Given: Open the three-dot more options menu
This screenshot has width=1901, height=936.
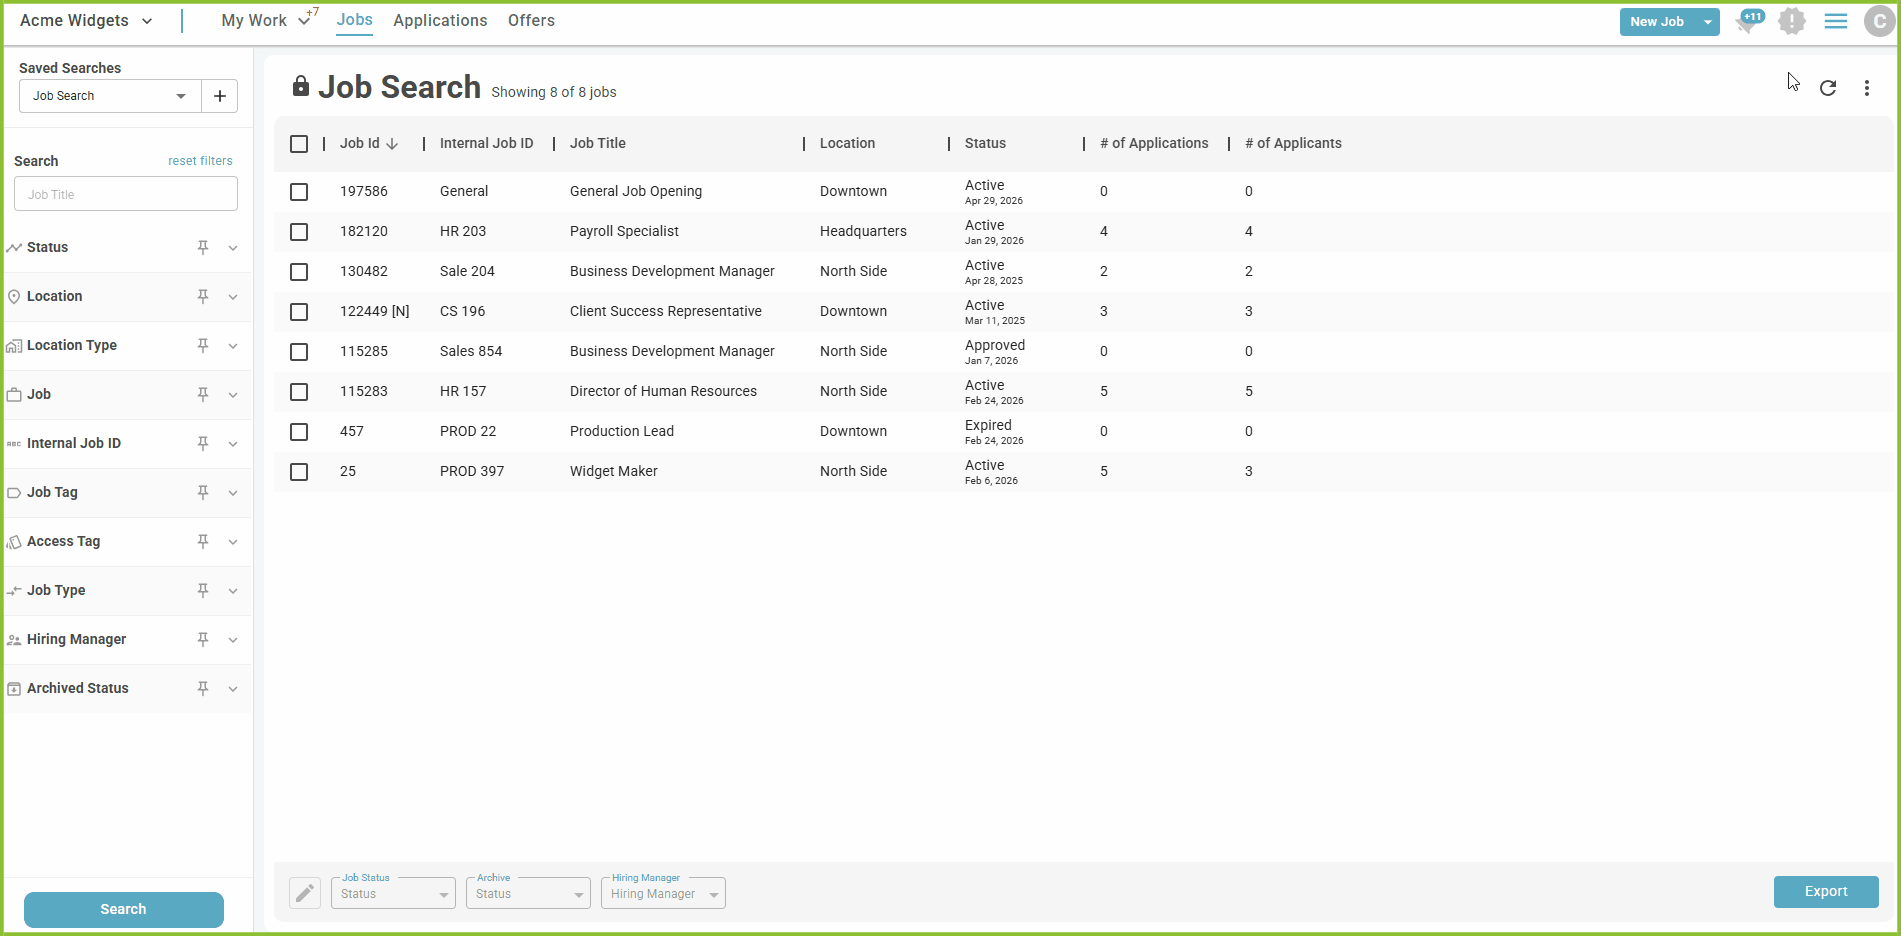Looking at the screenshot, I should coord(1866,88).
